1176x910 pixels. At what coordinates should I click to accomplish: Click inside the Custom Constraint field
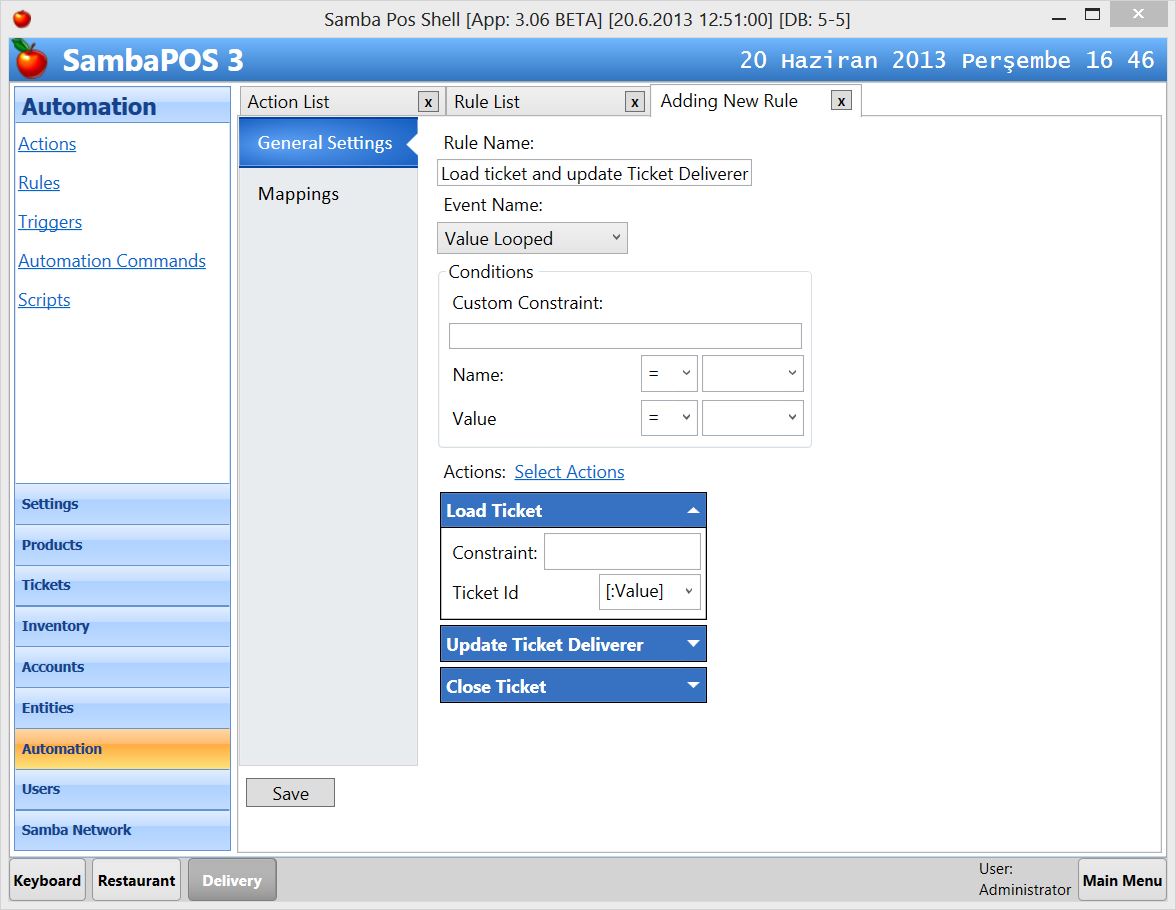[624, 335]
